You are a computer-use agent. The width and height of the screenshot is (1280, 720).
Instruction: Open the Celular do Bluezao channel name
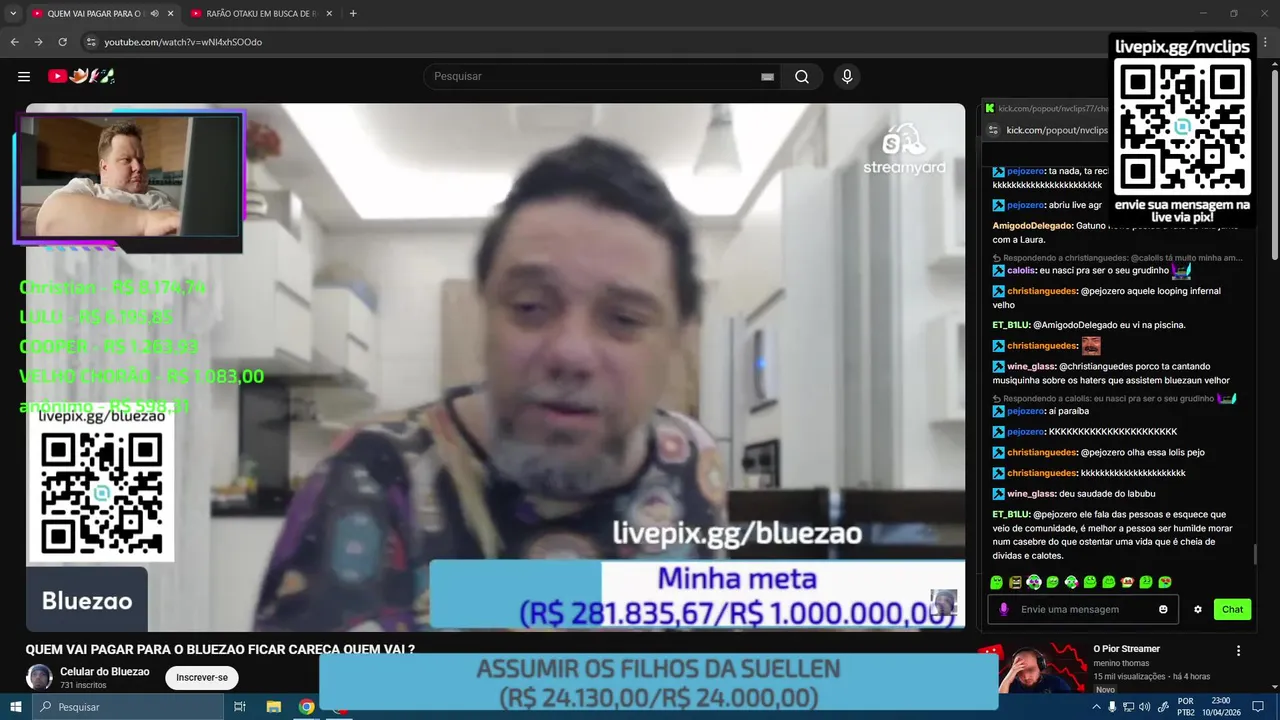[x=105, y=672]
